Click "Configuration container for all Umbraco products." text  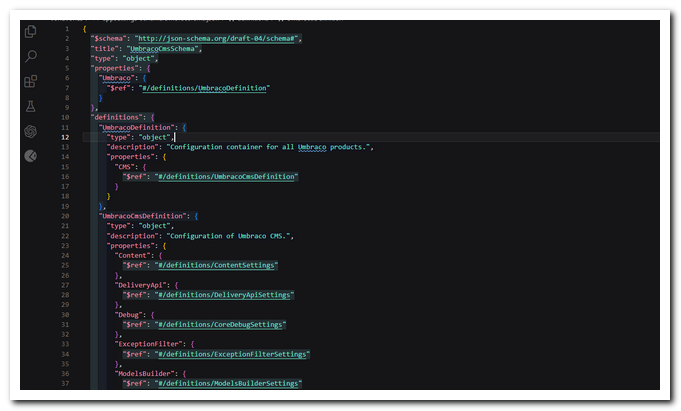268,147
